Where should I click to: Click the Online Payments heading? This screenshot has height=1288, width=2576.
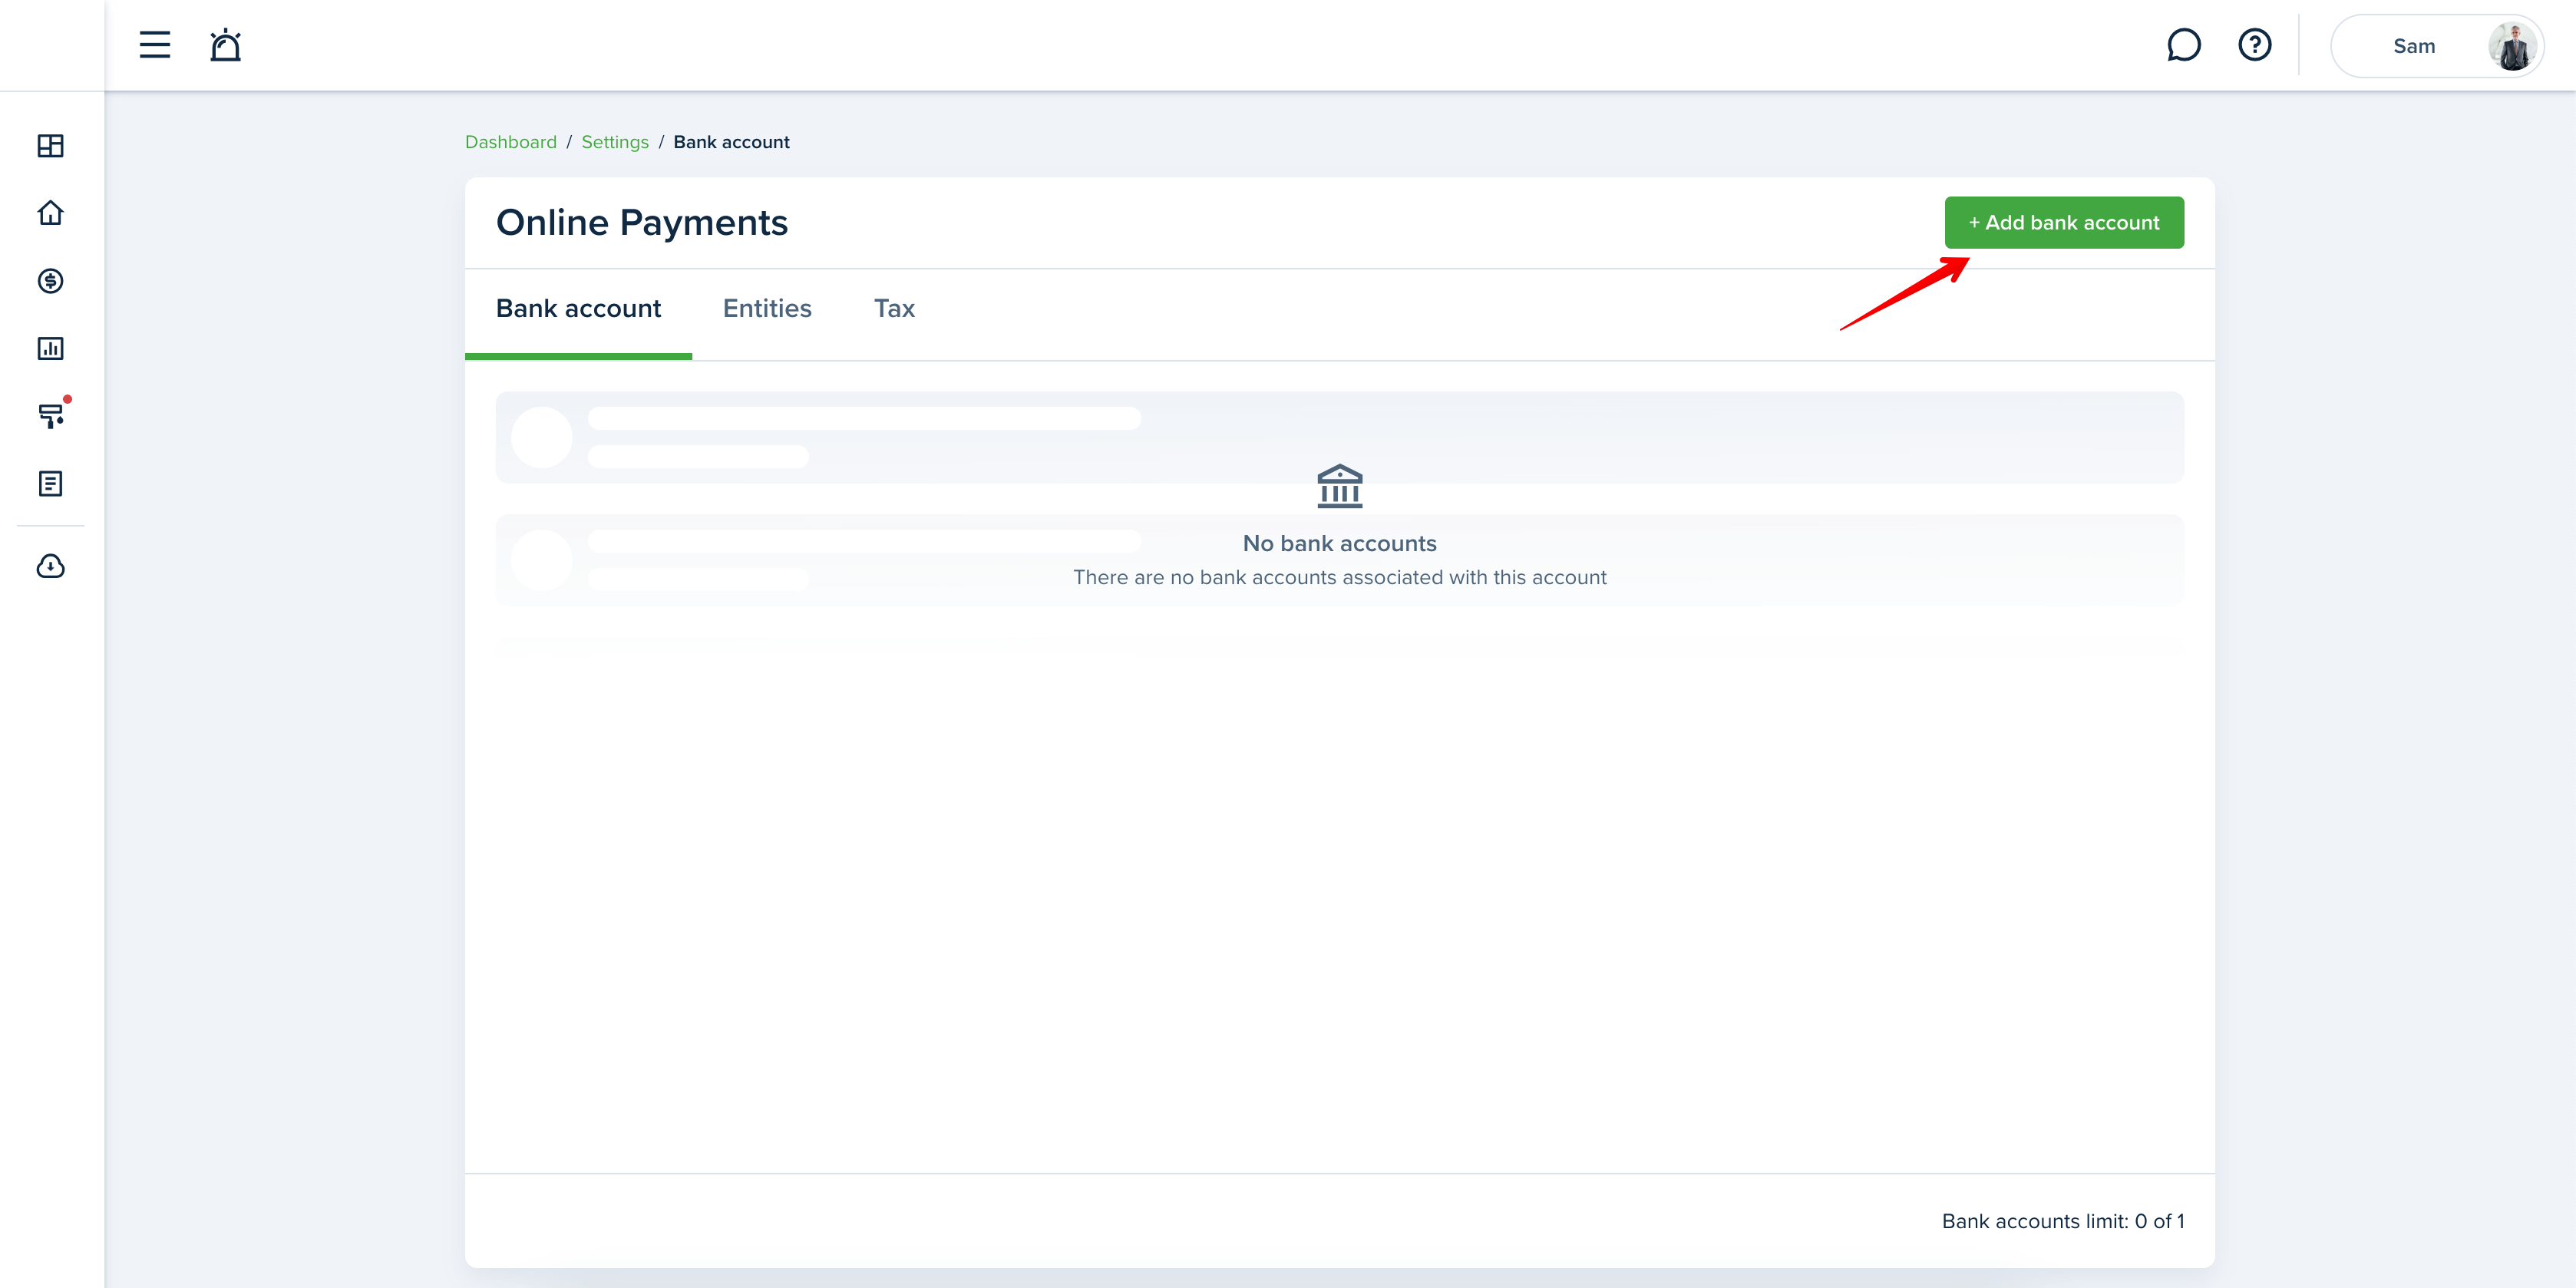(642, 222)
